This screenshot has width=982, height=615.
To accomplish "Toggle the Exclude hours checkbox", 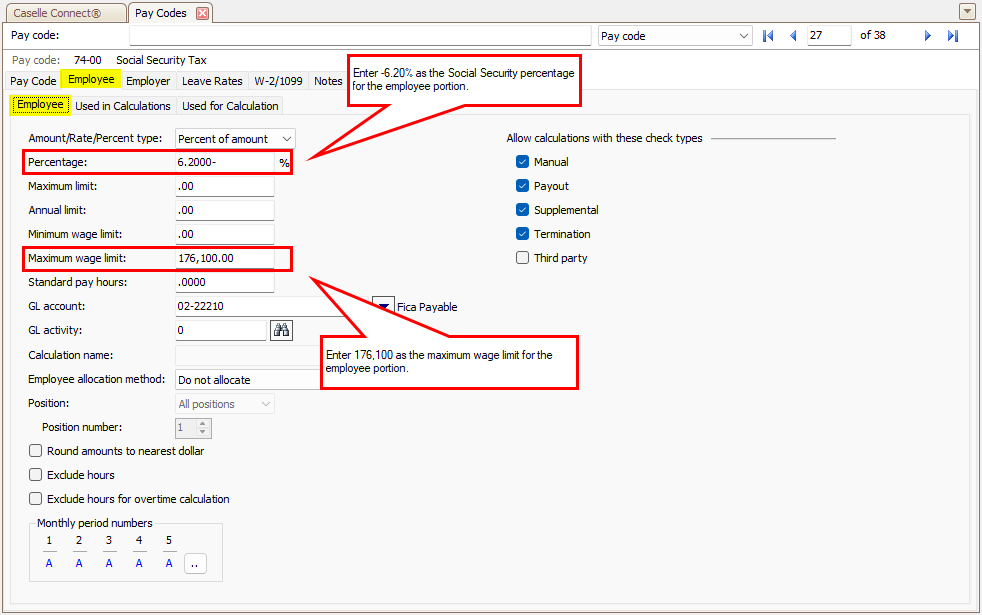I will [x=36, y=475].
